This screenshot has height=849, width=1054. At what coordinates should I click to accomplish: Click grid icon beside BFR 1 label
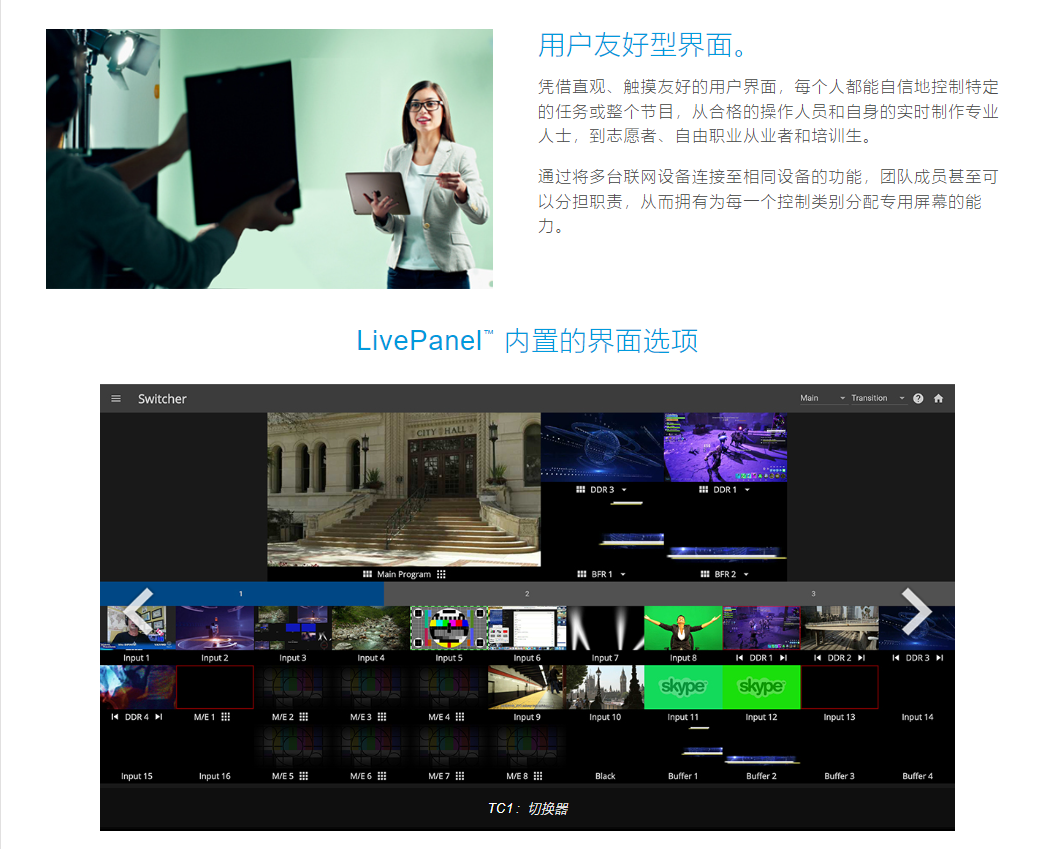pyautogui.click(x=582, y=574)
